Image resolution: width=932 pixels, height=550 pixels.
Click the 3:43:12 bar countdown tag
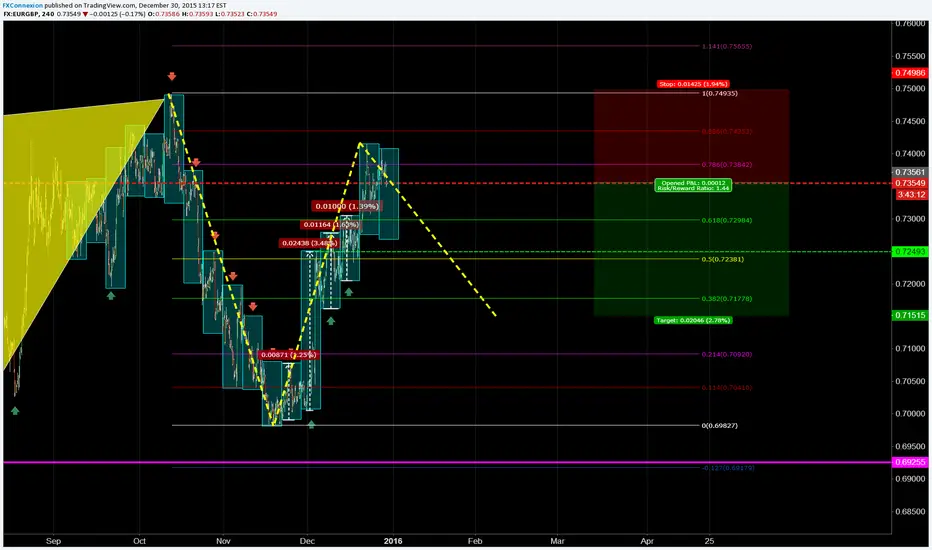click(x=911, y=194)
